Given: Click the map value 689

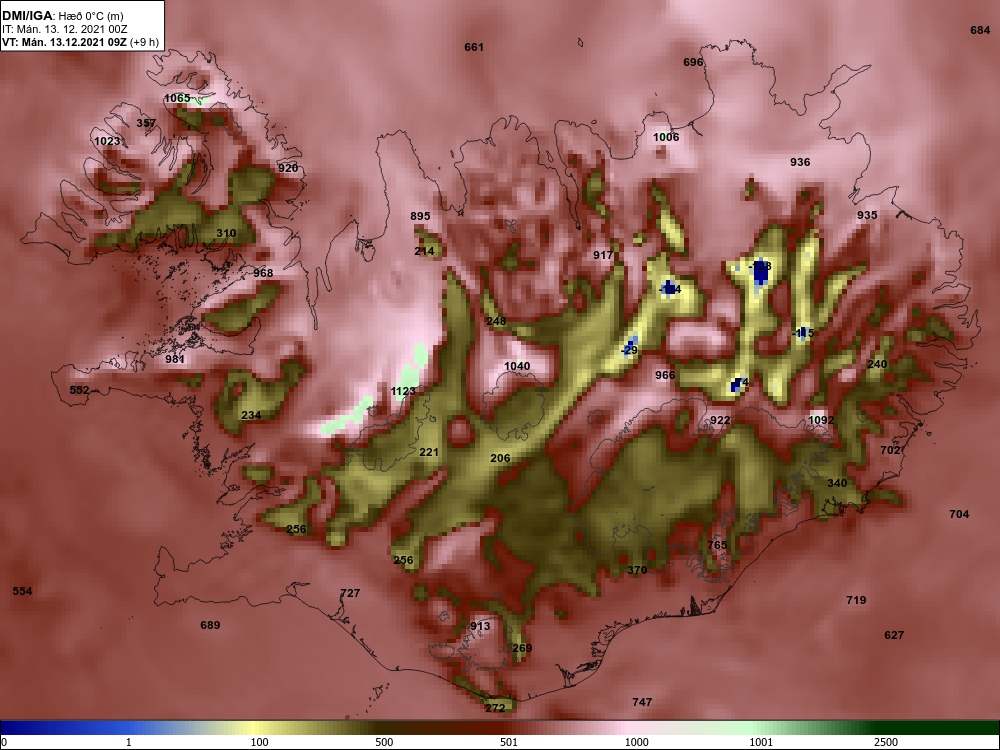Looking at the screenshot, I should [210, 625].
